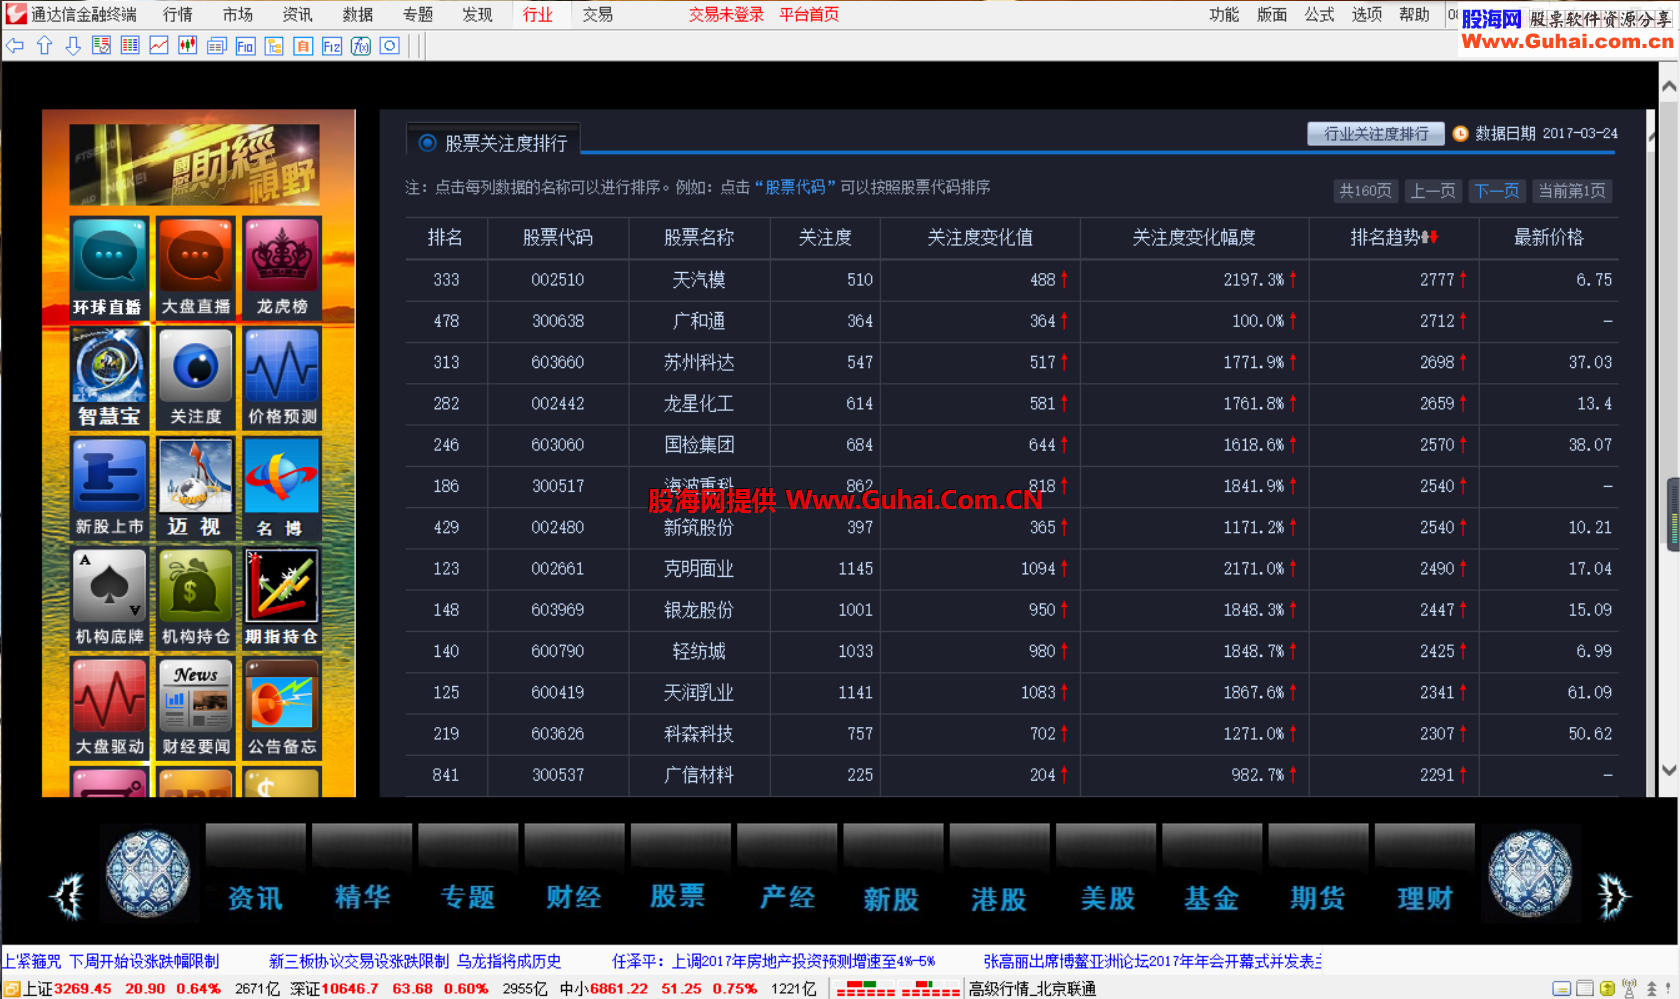Sort by 排名 column header

click(445, 237)
